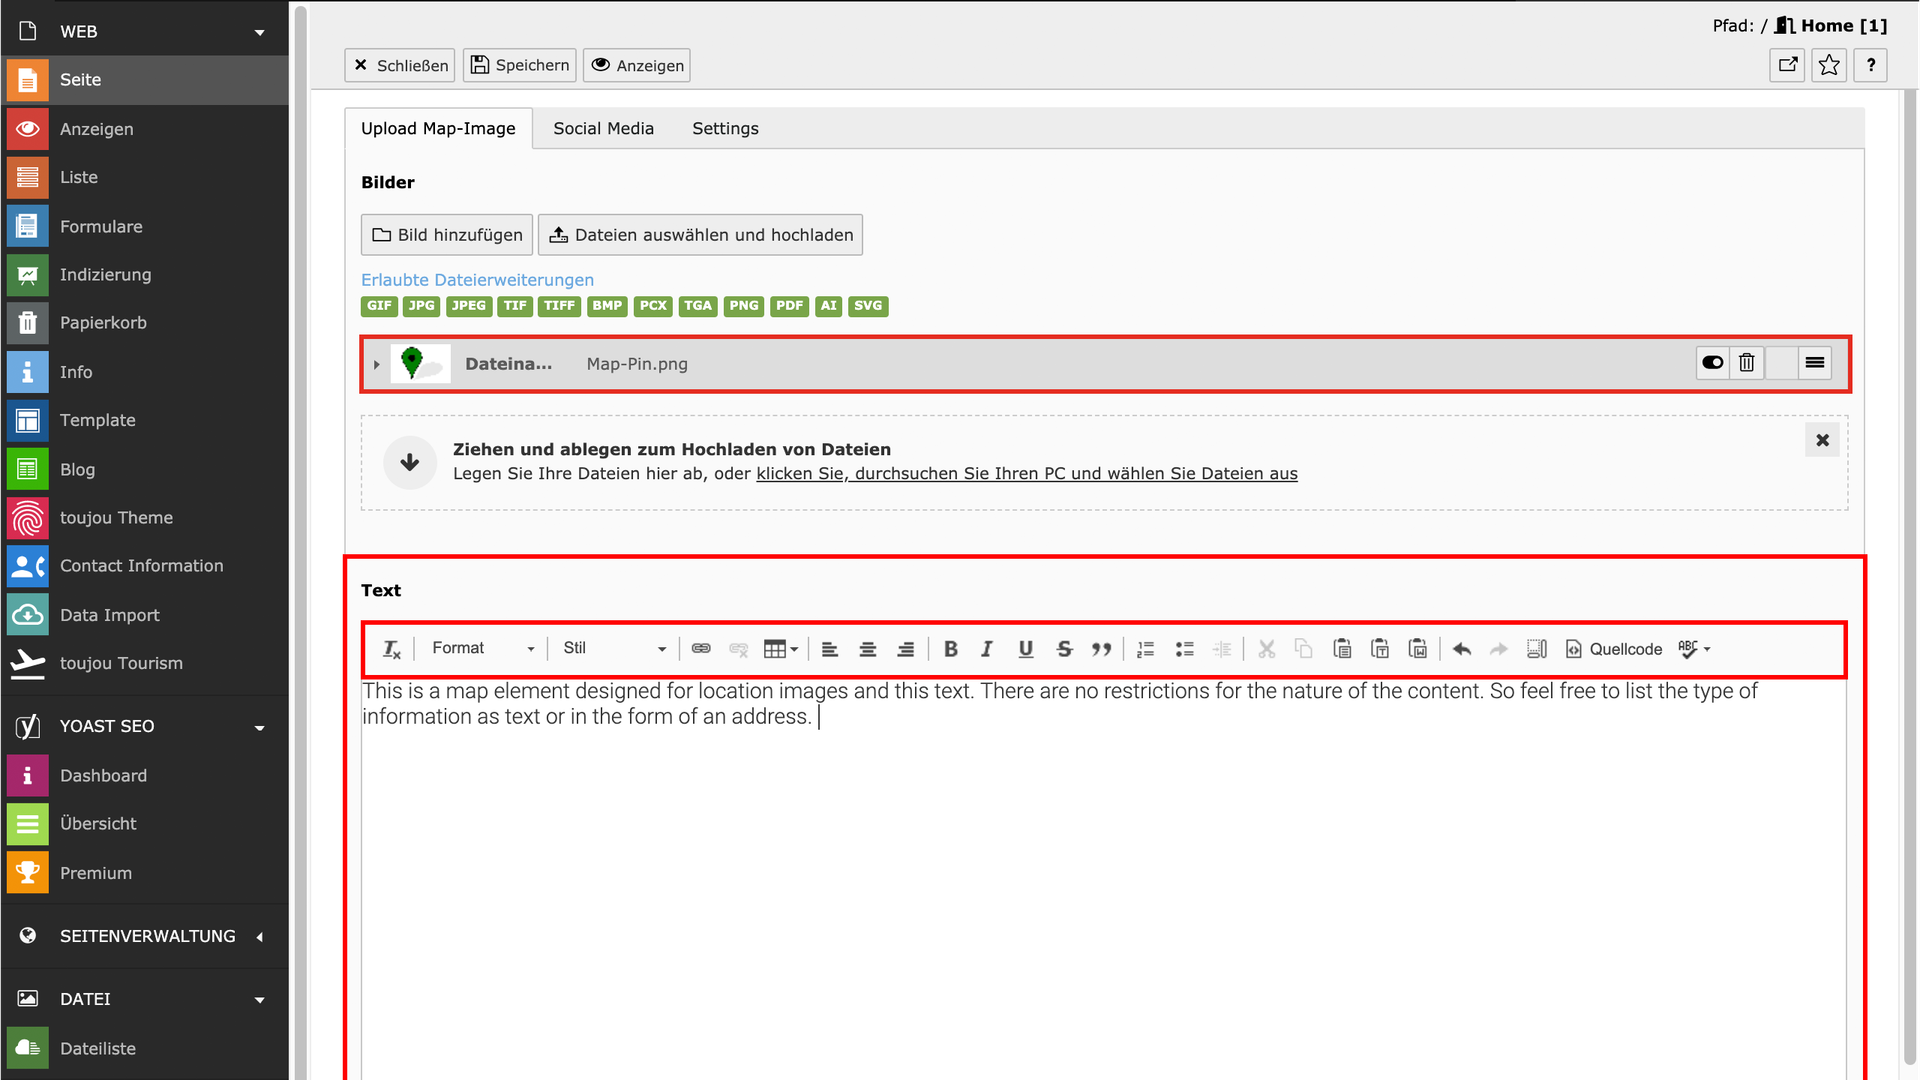Click the Erlaubte Dateierweiterungen link

tap(477, 280)
